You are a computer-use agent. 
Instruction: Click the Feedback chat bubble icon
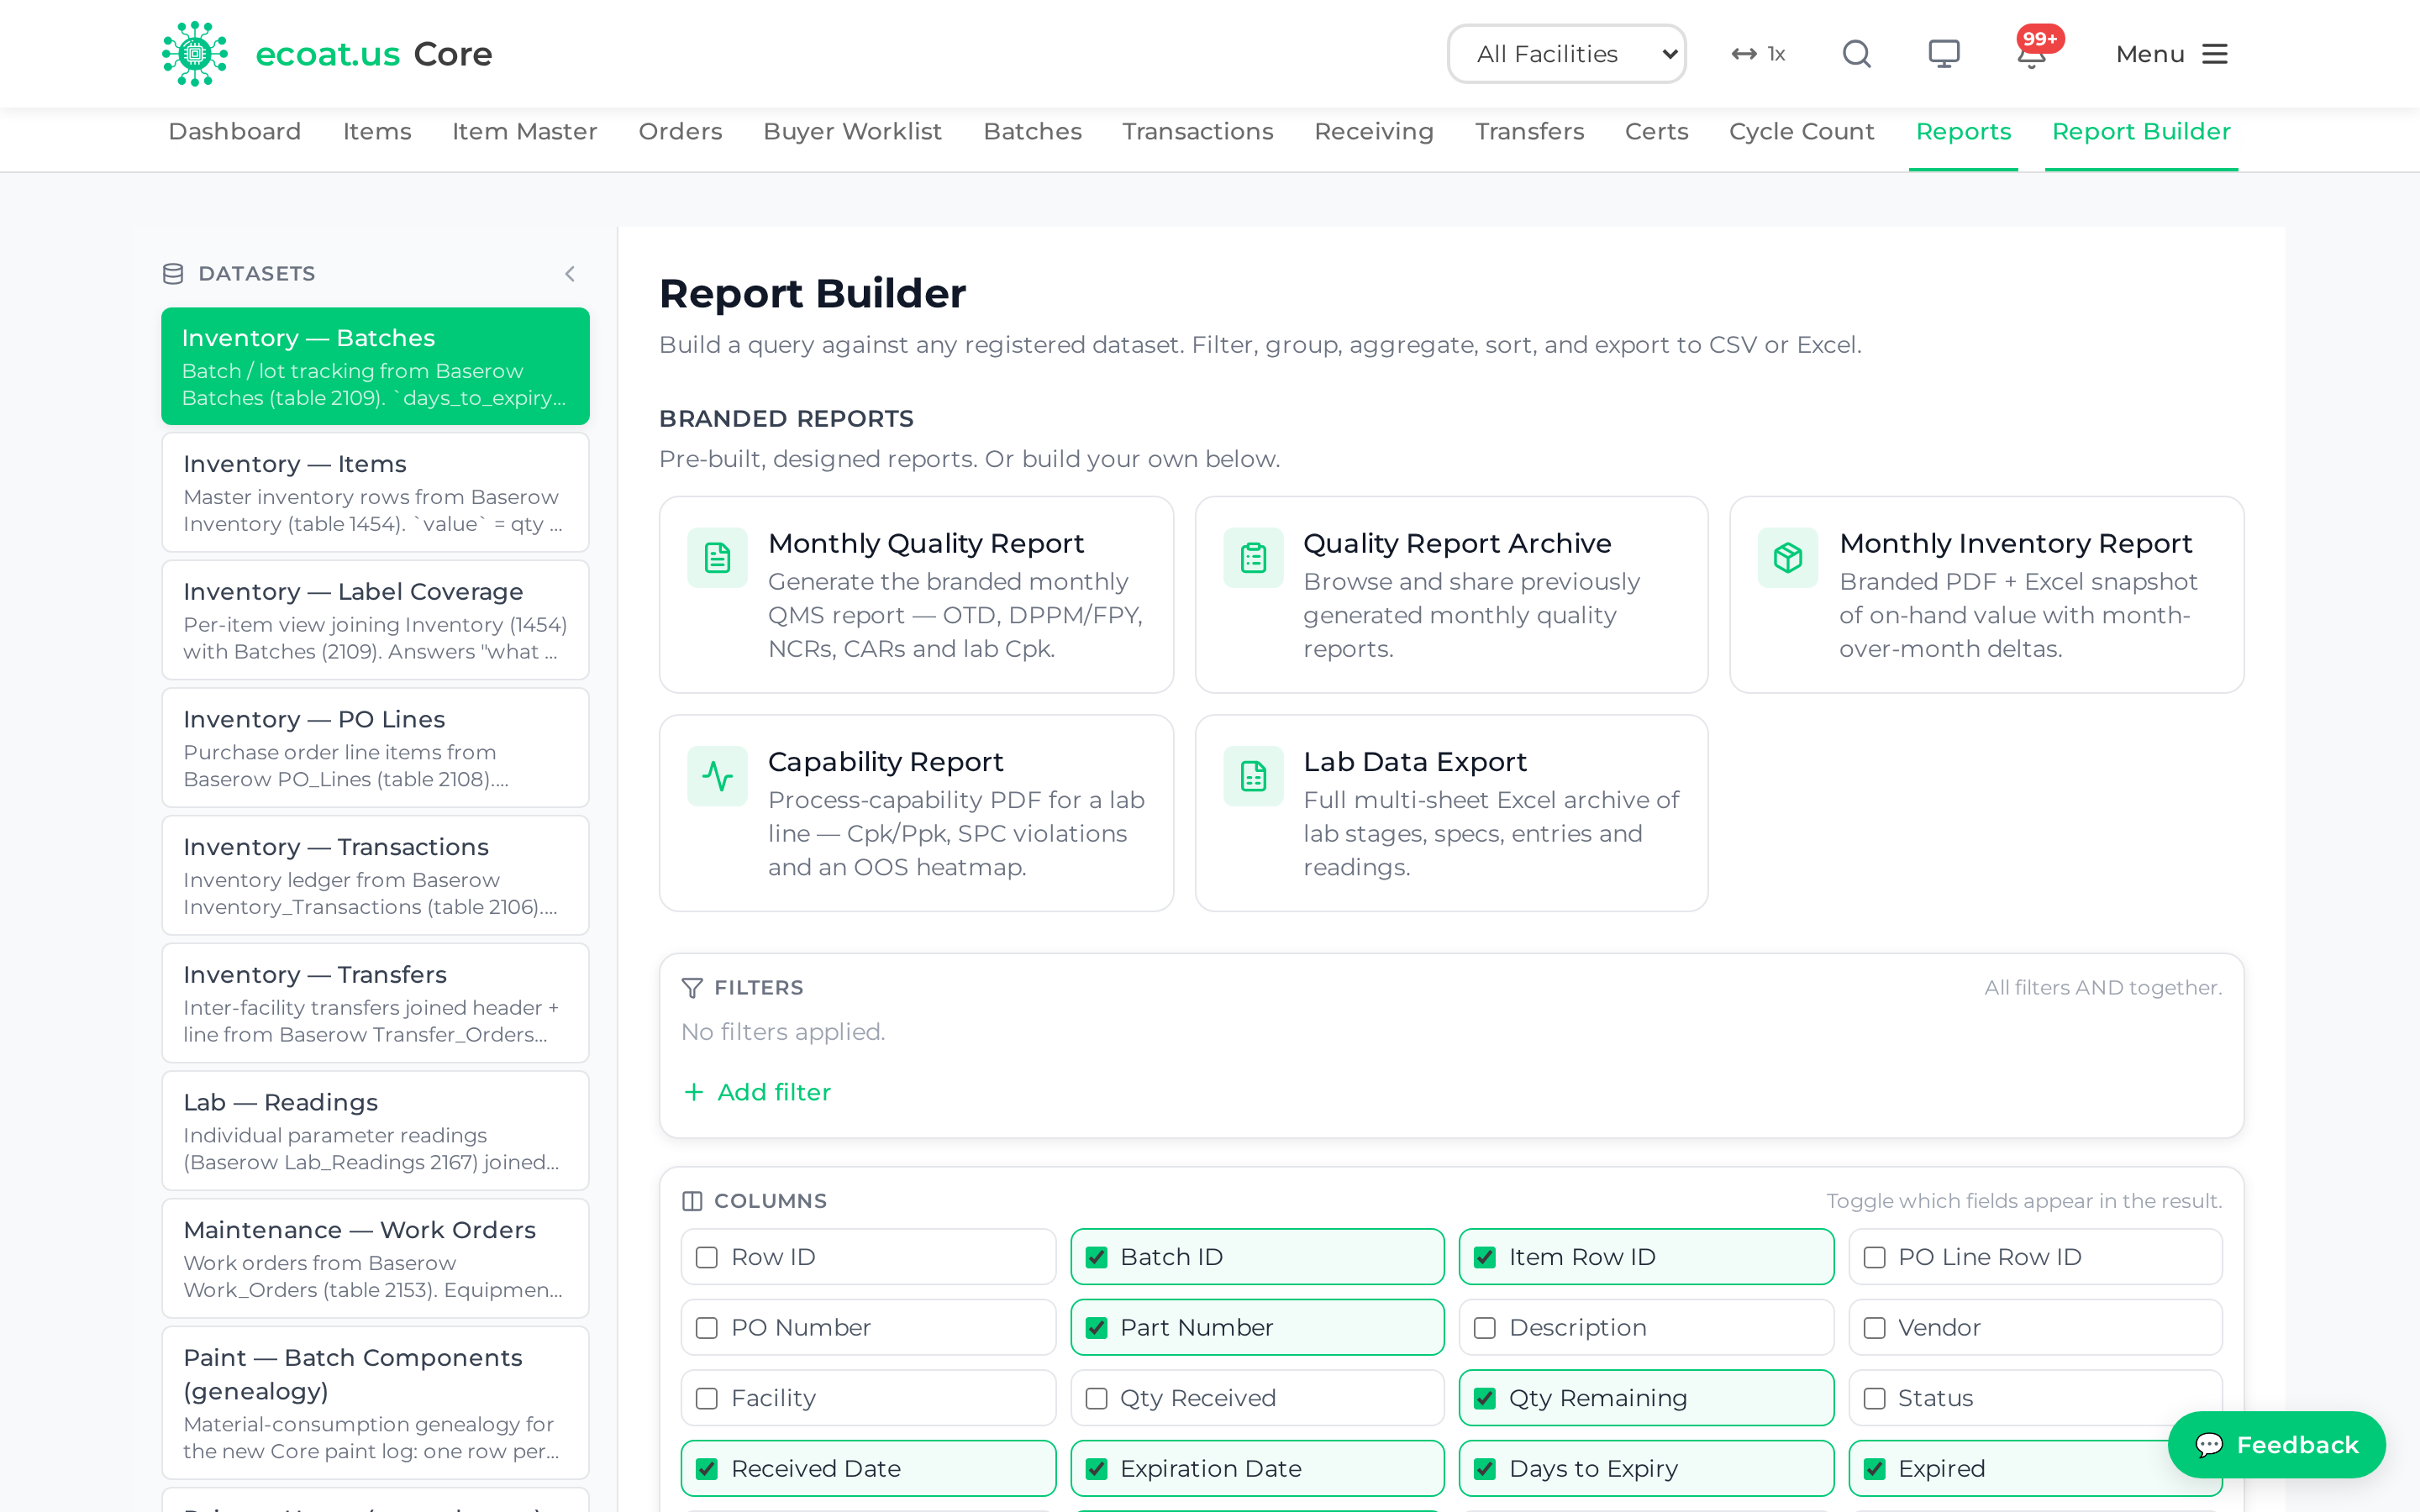(2209, 1445)
